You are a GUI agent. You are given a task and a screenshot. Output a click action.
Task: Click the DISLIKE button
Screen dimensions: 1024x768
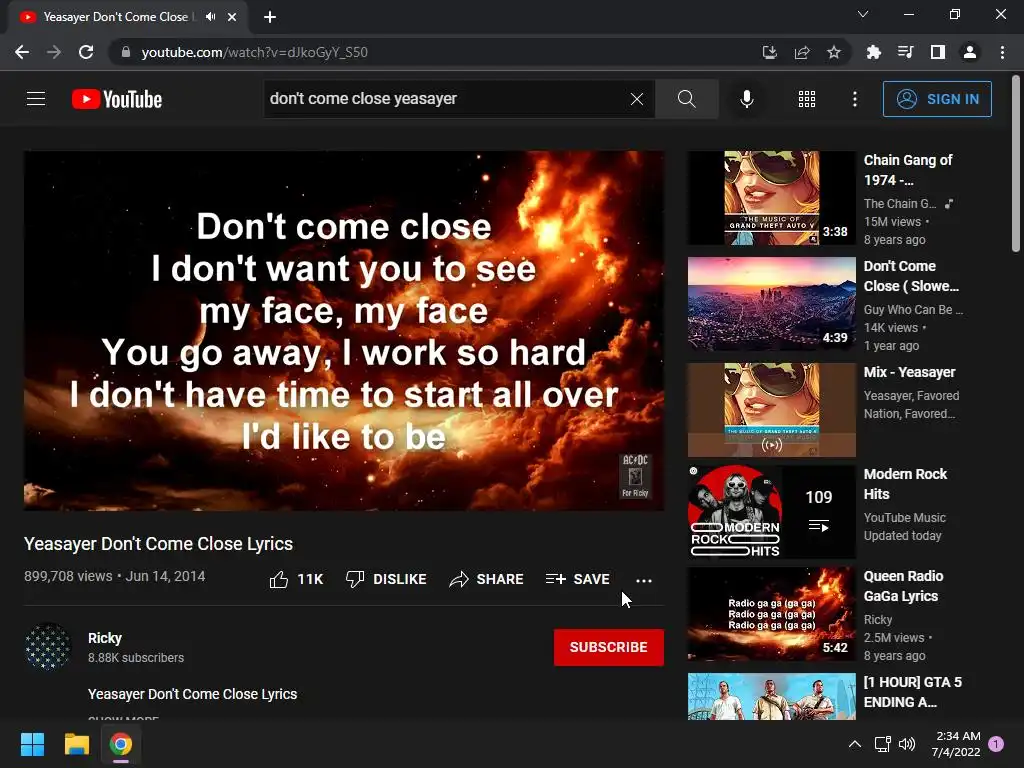(386, 579)
